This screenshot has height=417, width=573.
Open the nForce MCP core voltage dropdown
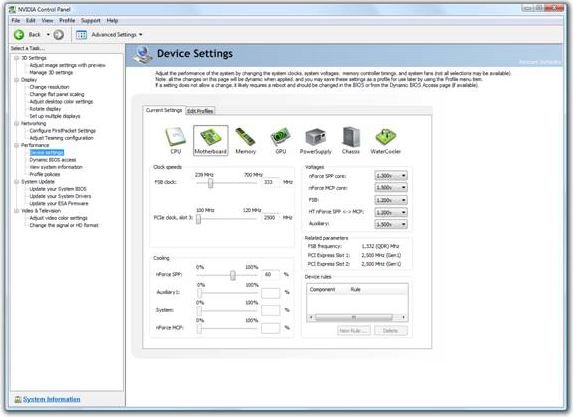[391, 187]
